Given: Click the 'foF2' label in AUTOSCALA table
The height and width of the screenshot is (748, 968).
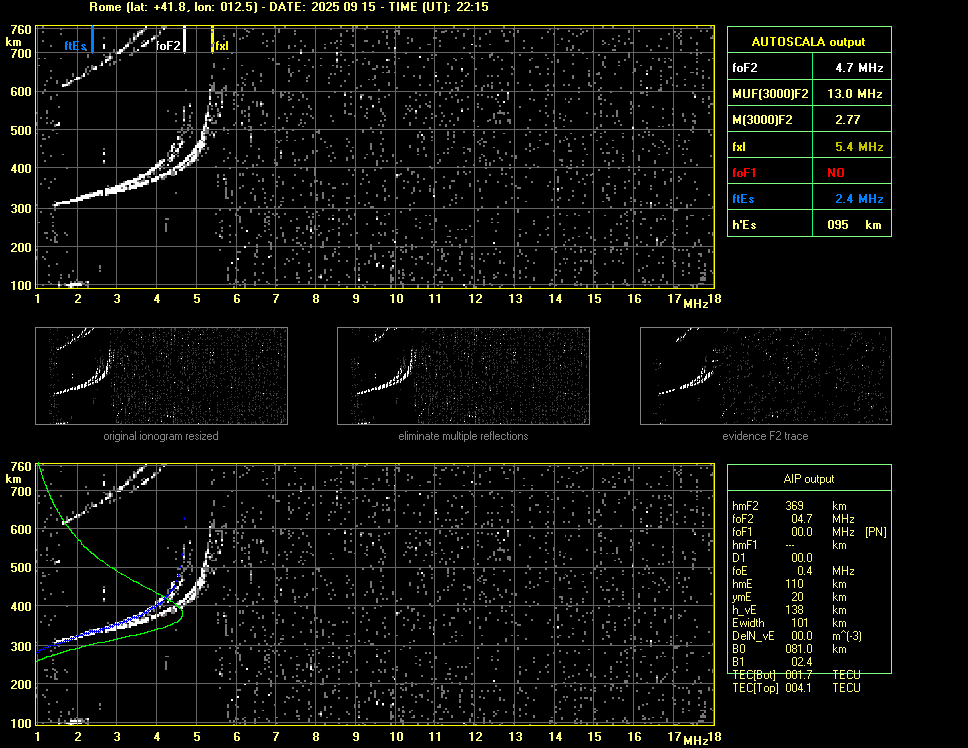Looking at the screenshot, I should click(745, 68).
